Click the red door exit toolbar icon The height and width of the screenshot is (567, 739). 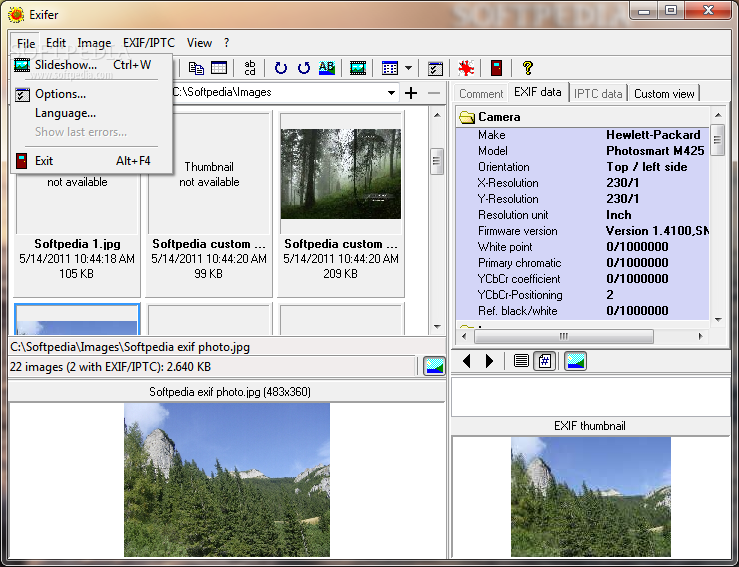click(x=495, y=68)
